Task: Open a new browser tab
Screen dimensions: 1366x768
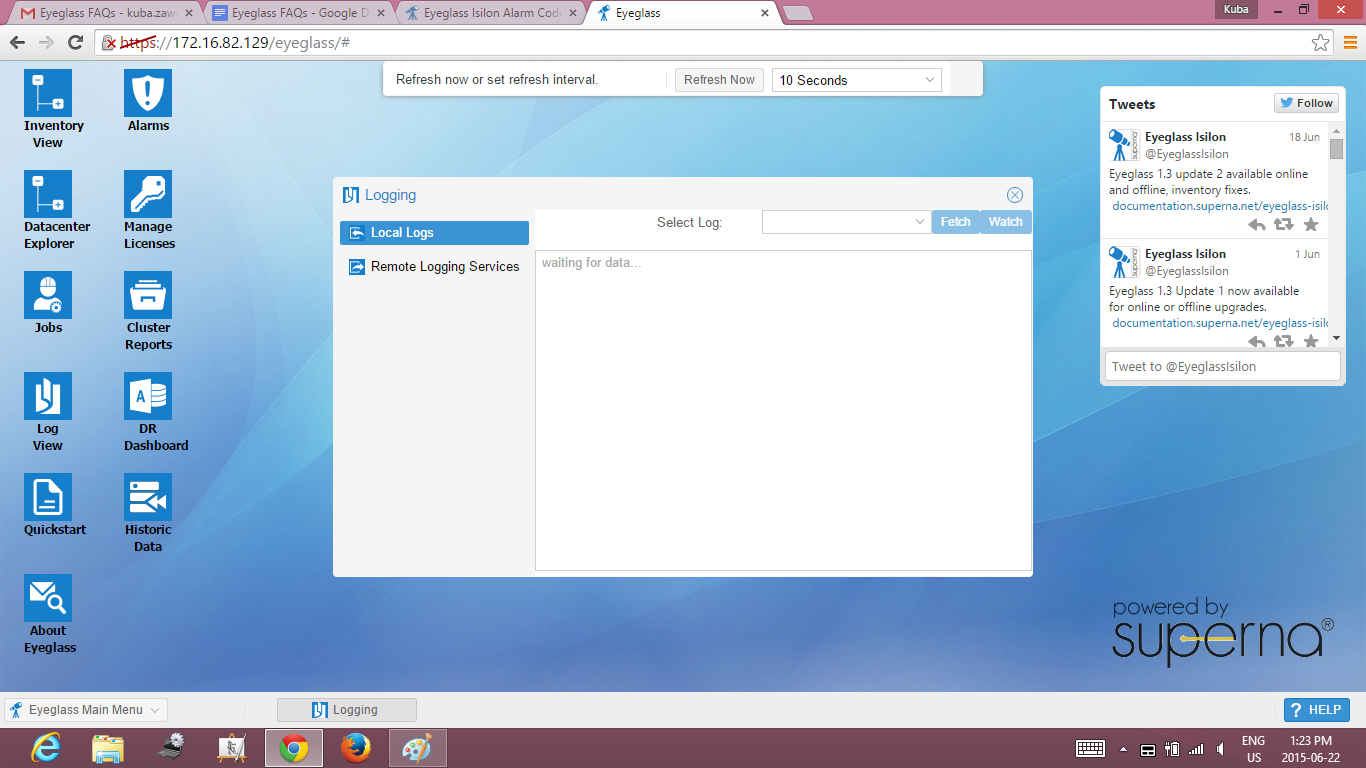Action: click(x=797, y=13)
